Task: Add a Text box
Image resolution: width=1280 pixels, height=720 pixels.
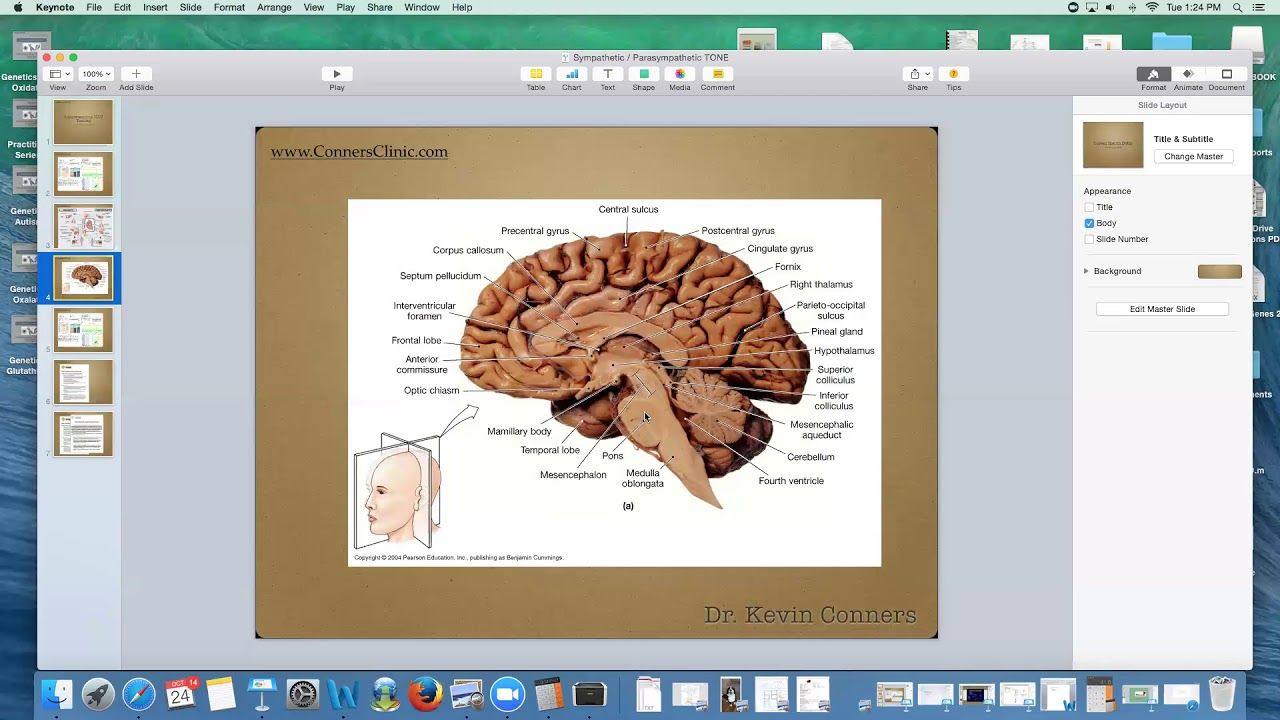Action: pos(607,74)
